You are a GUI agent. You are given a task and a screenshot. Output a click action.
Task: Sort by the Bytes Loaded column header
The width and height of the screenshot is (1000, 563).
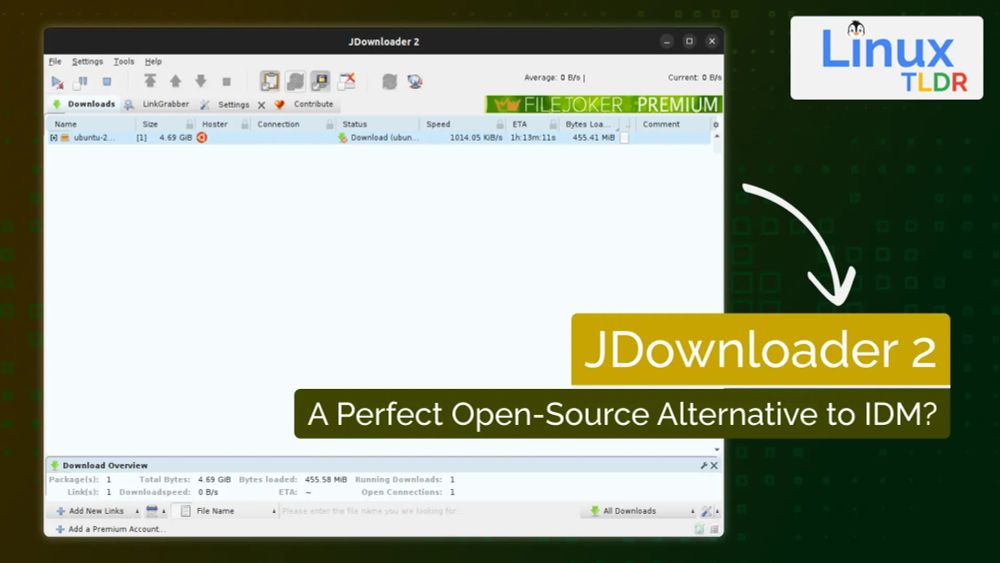[x=587, y=124]
